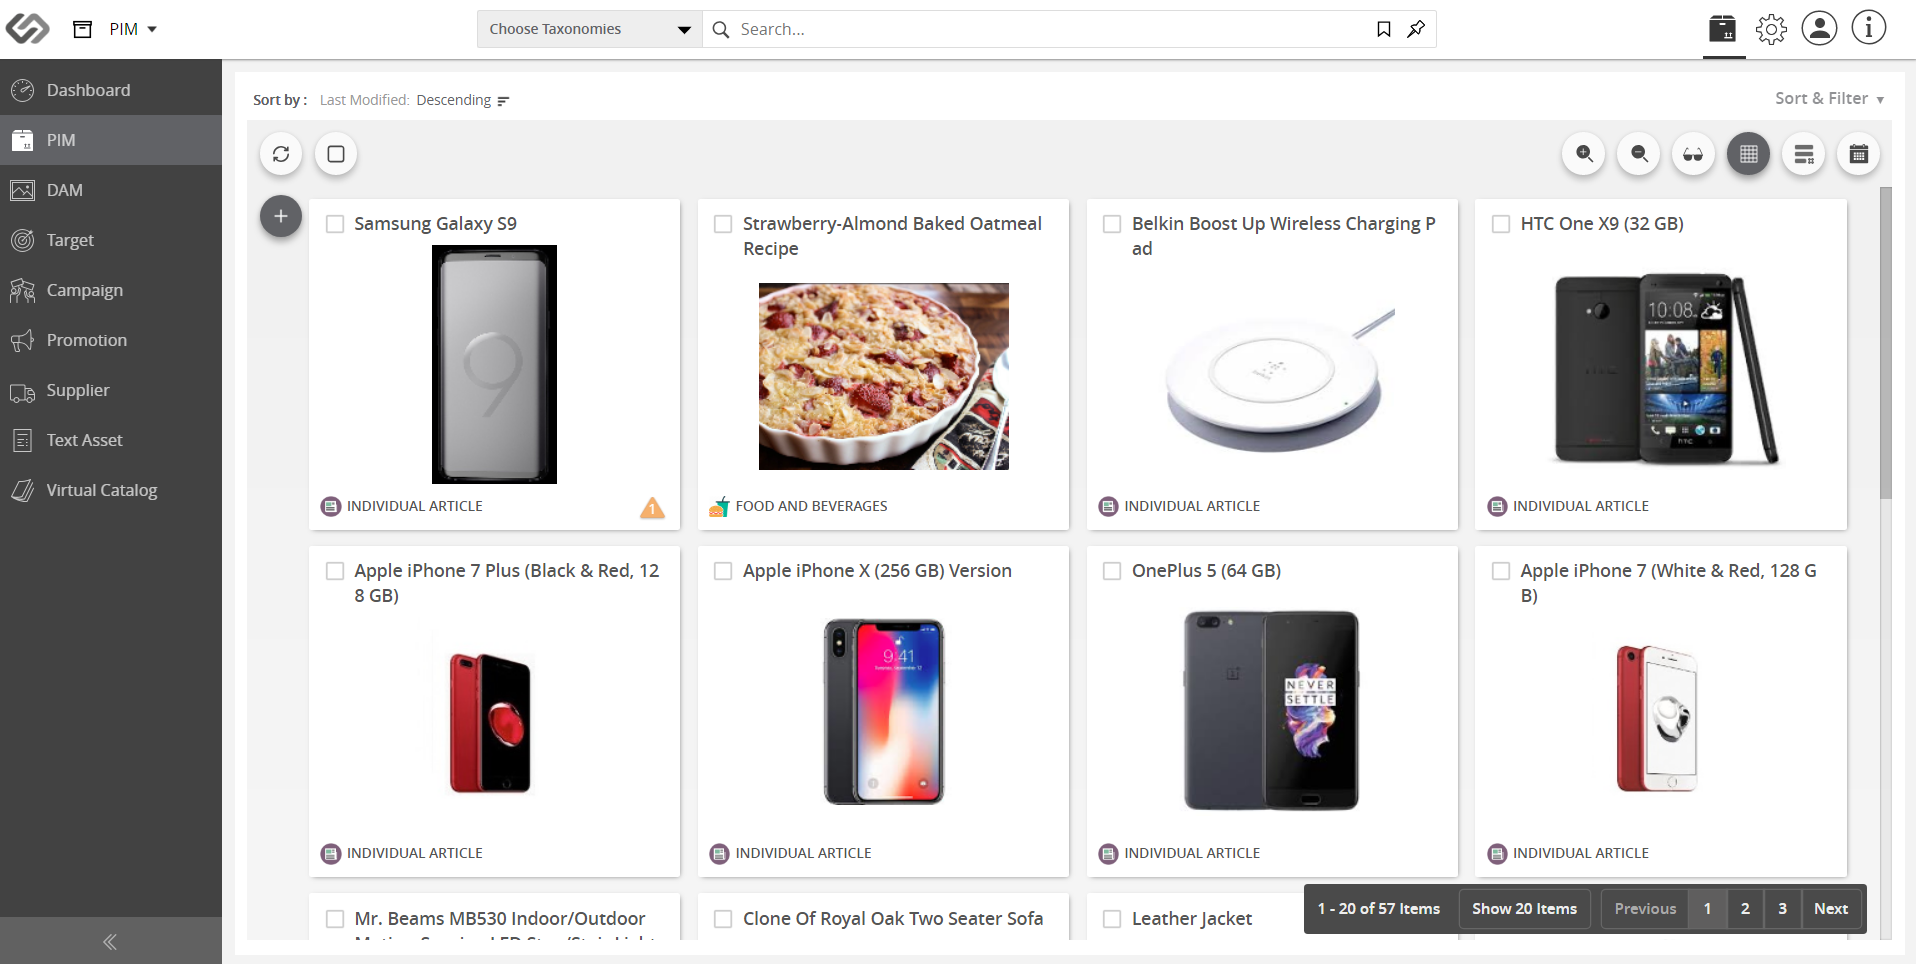Image resolution: width=1916 pixels, height=964 pixels.
Task: Click the vertical scrollbar thumb
Action: [x=1886, y=342]
